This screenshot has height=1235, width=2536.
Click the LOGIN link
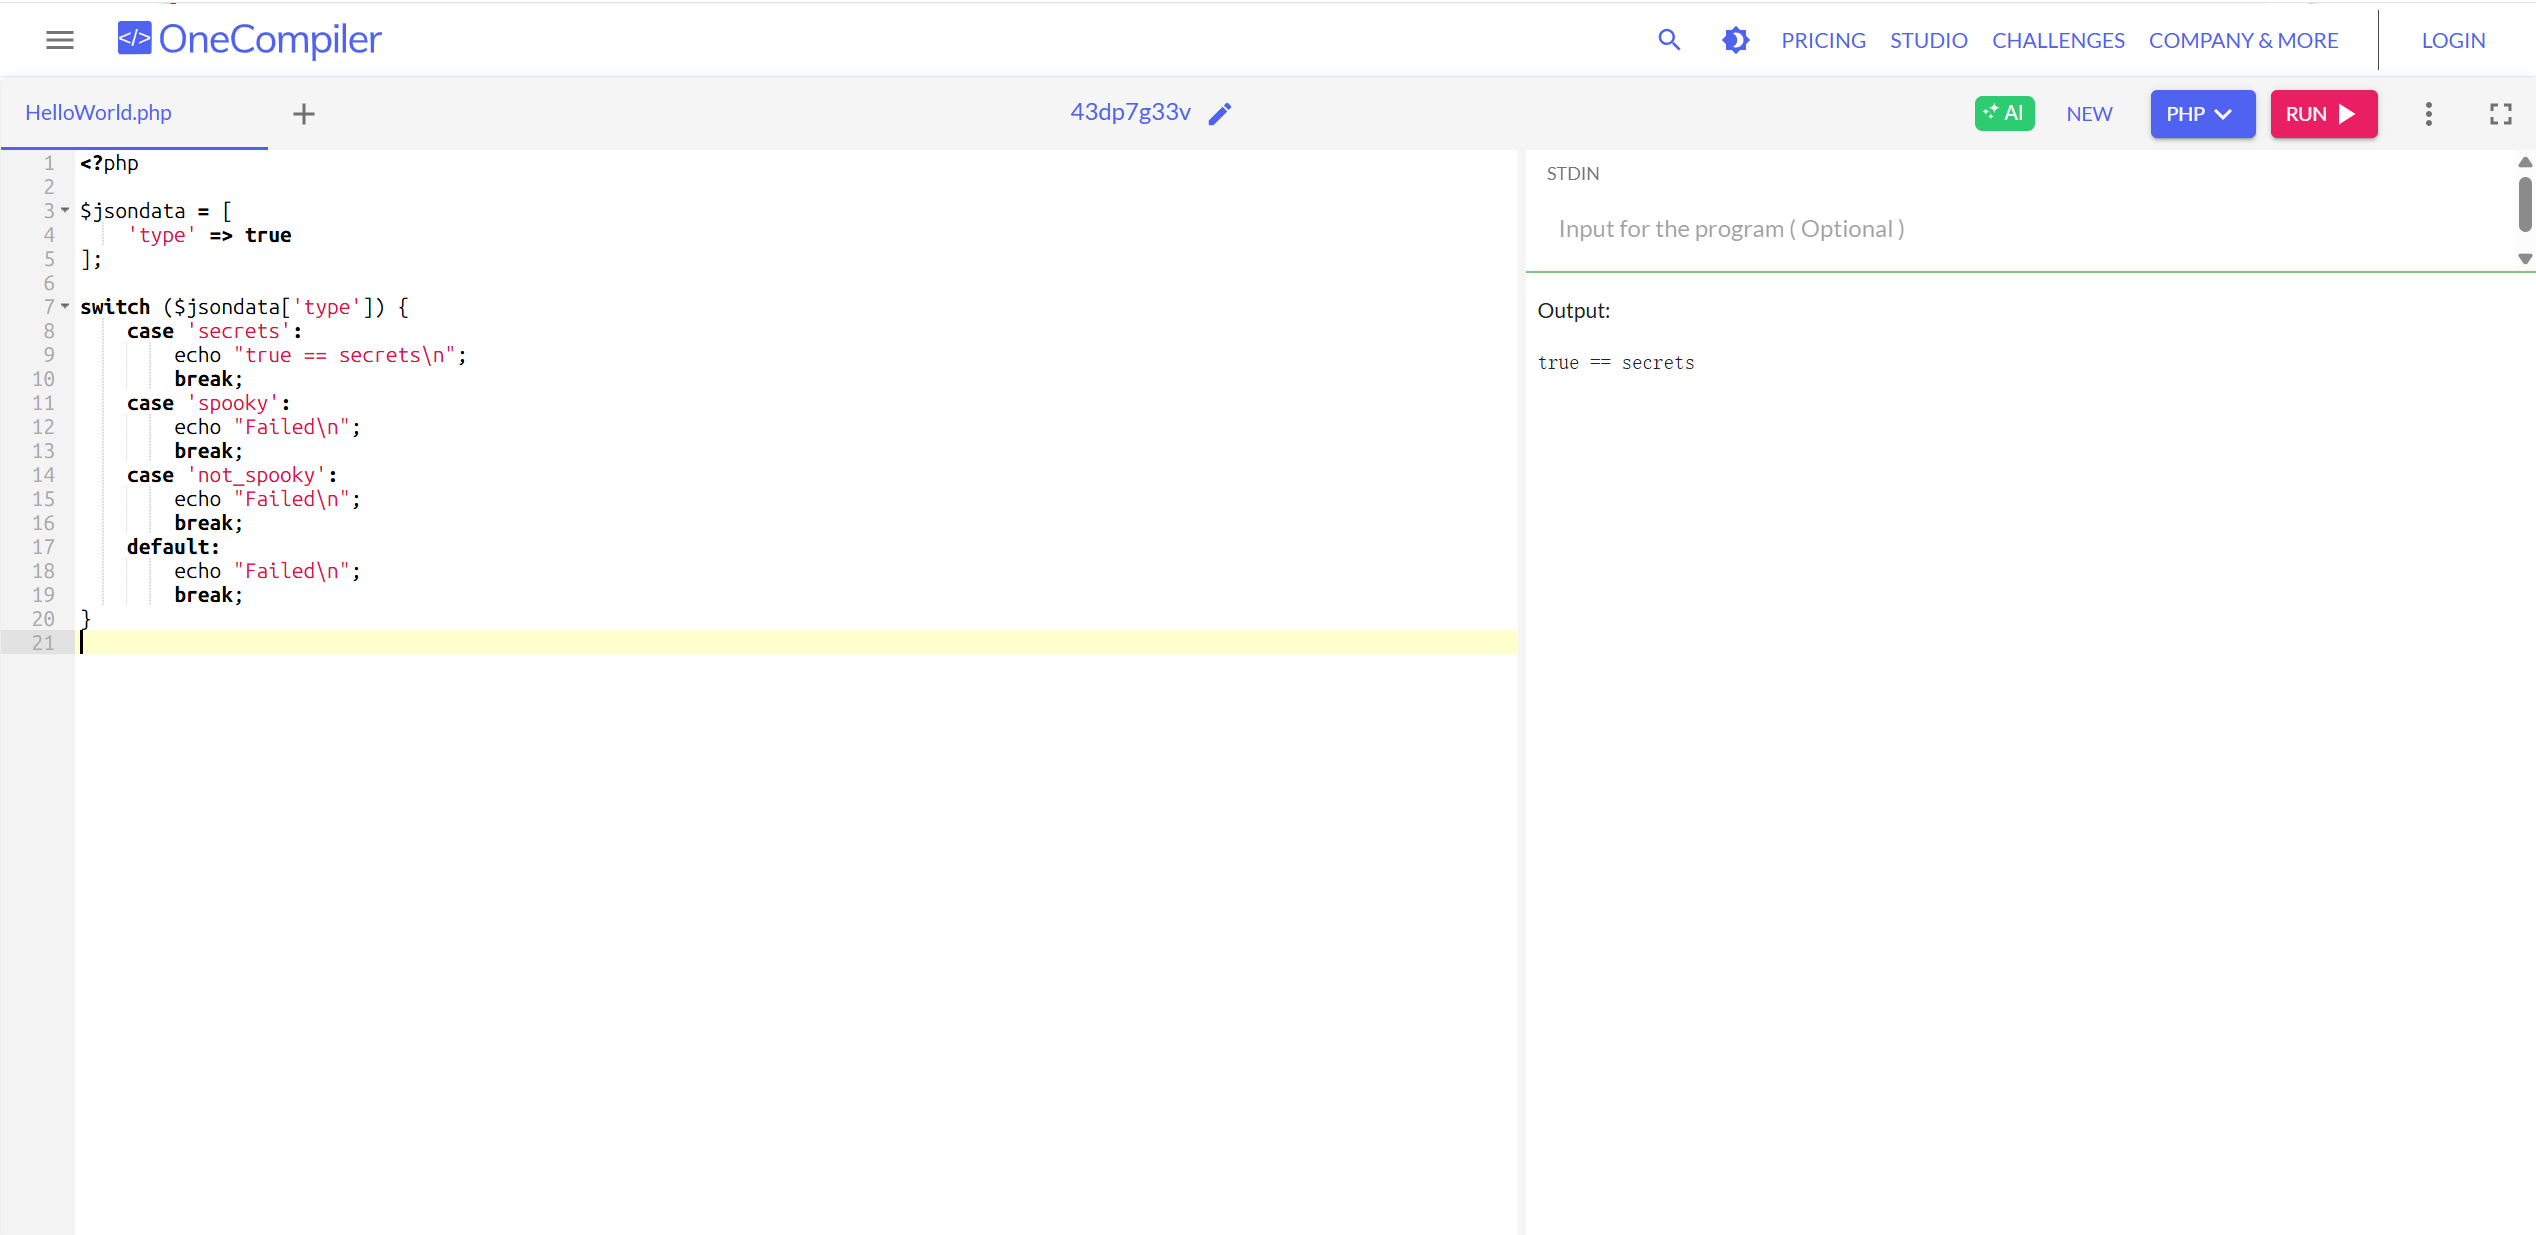pyautogui.click(x=2453, y=40)
